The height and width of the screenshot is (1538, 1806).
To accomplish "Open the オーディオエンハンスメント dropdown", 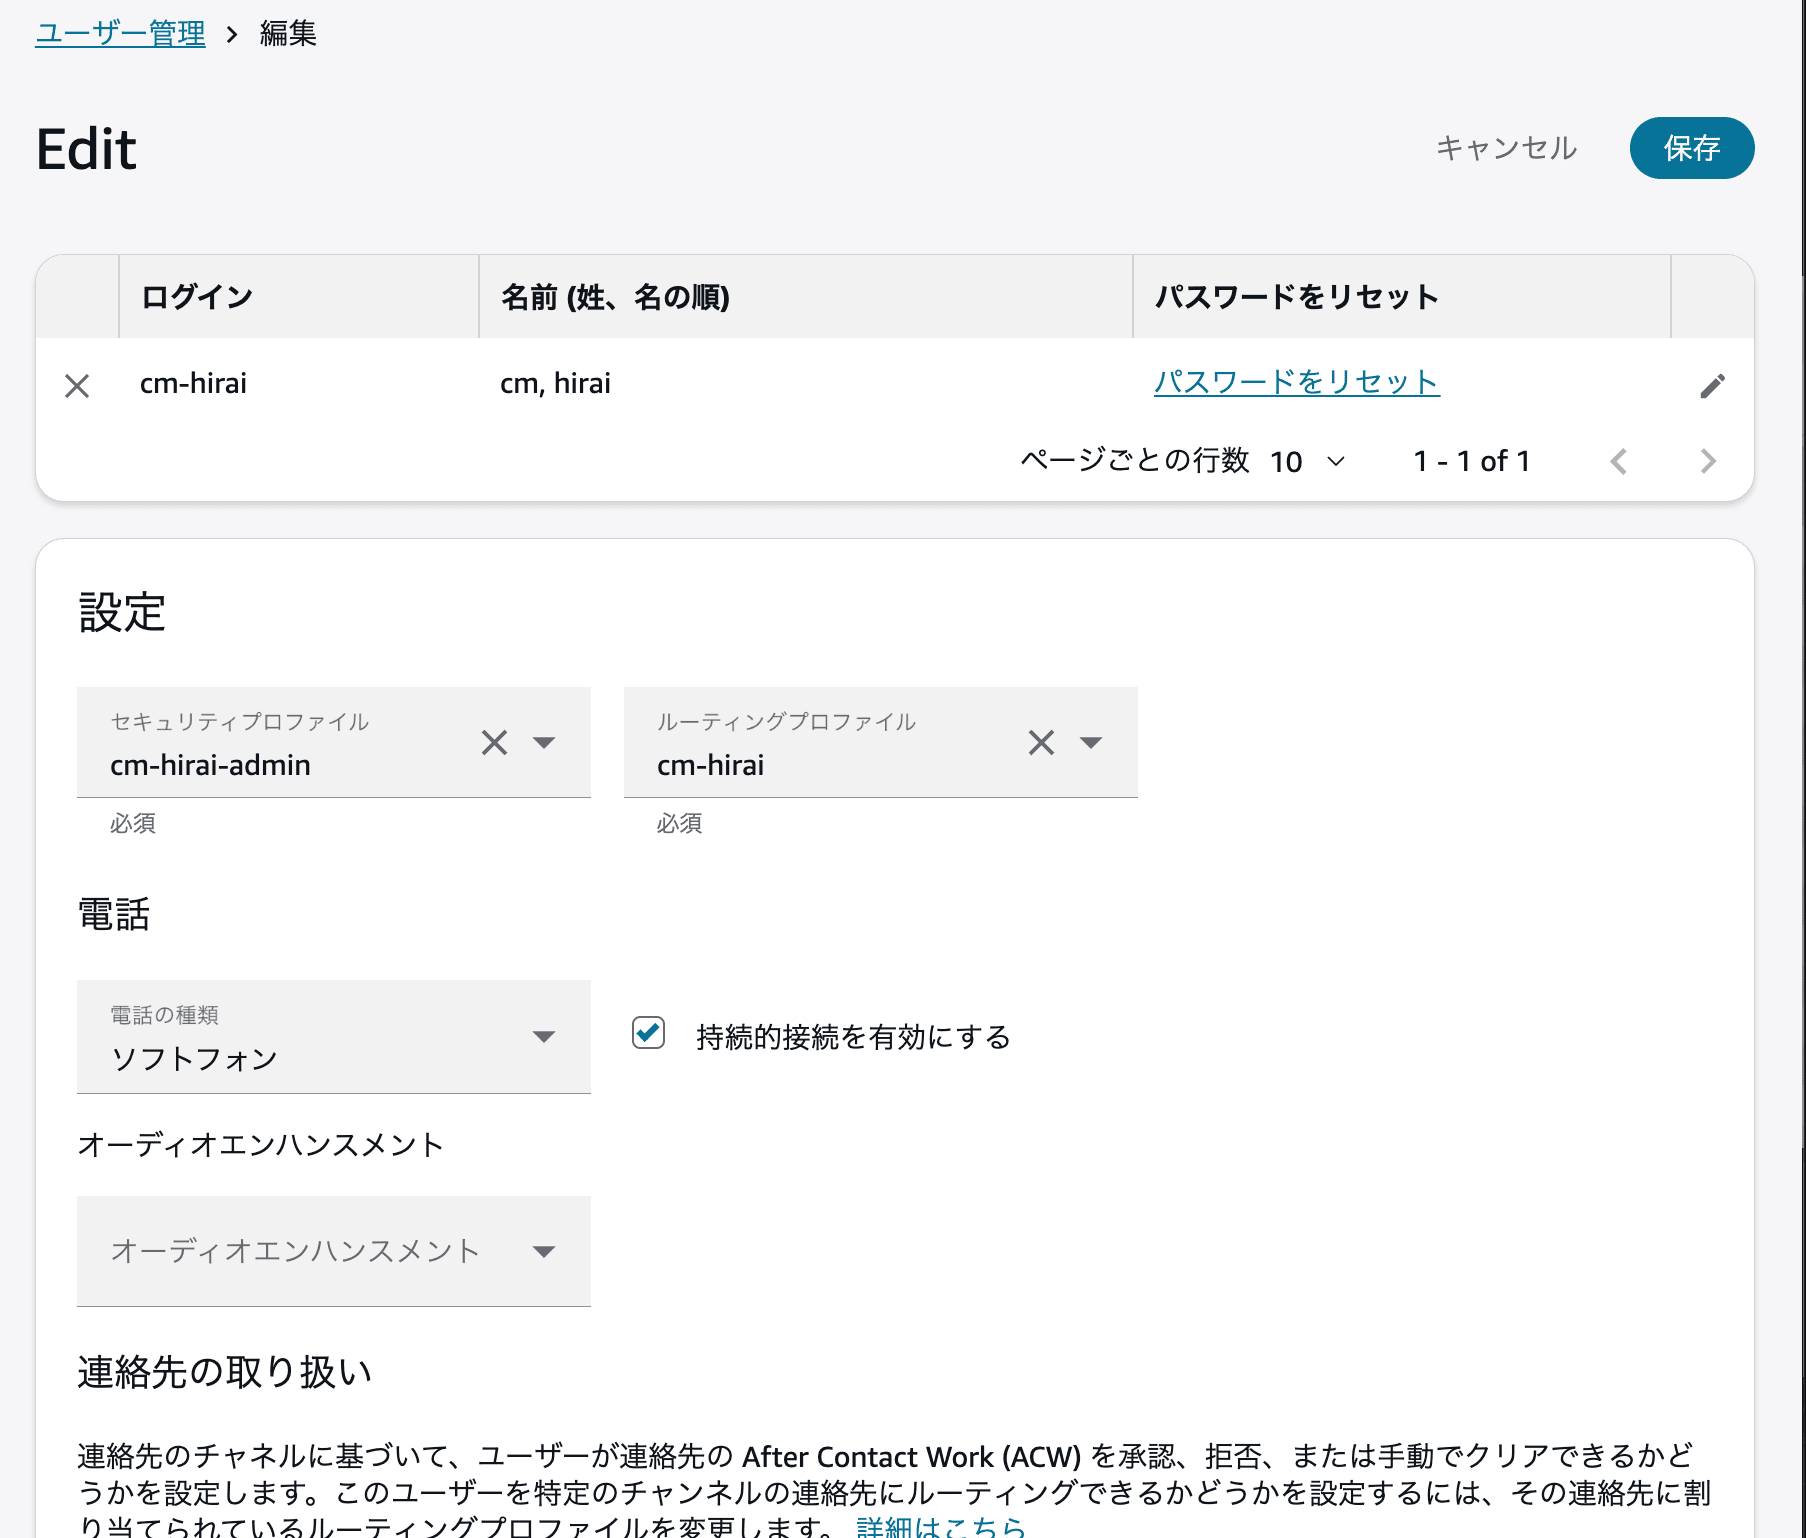I will pos(545,1251).
